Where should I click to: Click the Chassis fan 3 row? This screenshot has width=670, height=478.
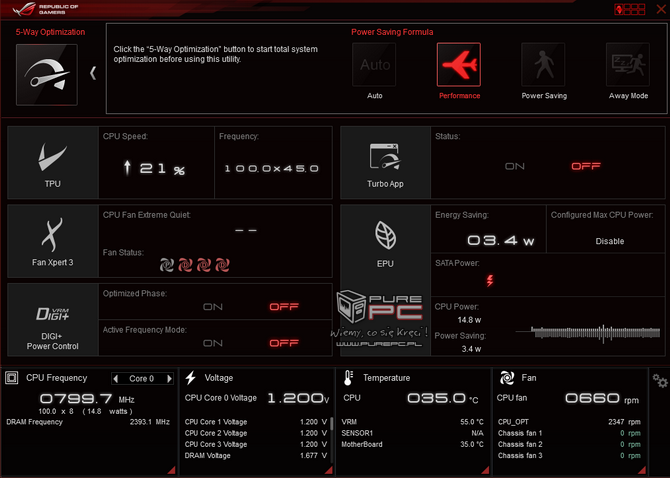pyautogui.click(x=569, y=456)
